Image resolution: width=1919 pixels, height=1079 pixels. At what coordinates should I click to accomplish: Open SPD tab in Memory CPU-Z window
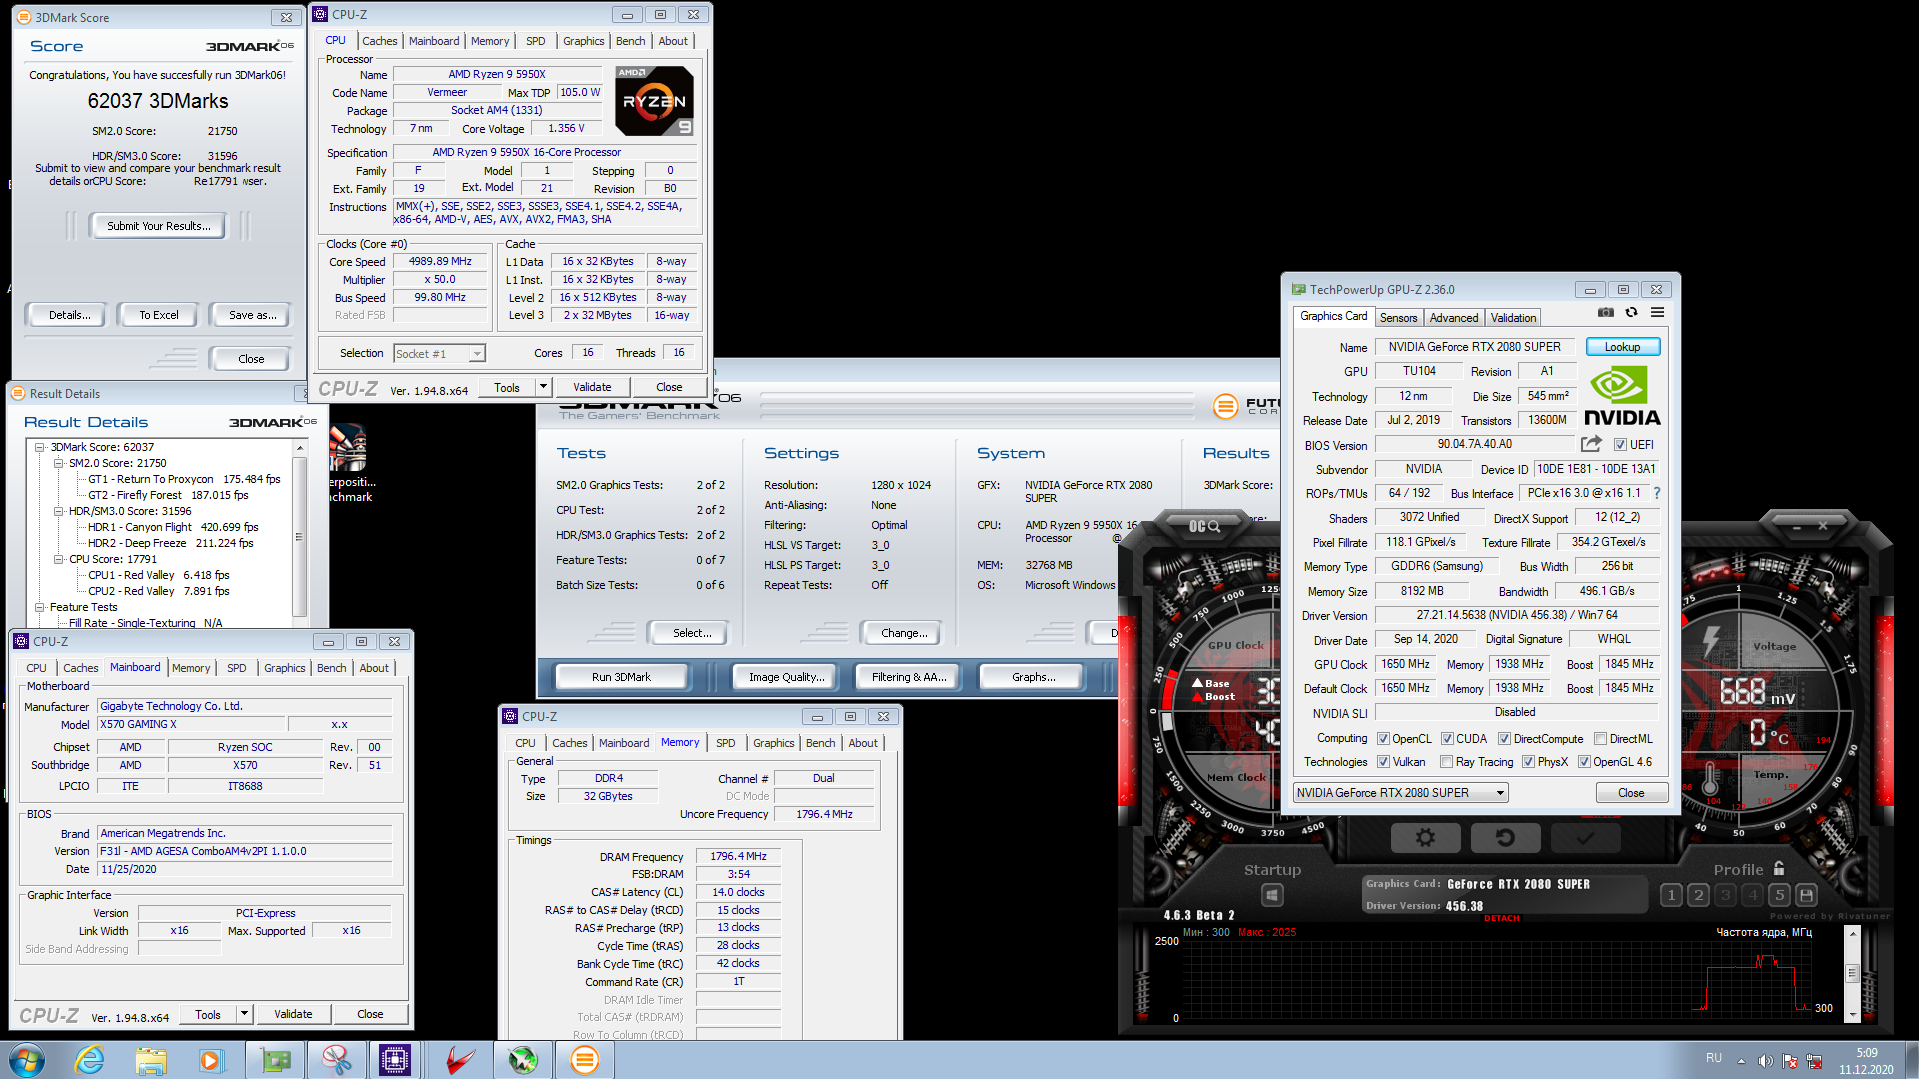click(x=726, y=743)
